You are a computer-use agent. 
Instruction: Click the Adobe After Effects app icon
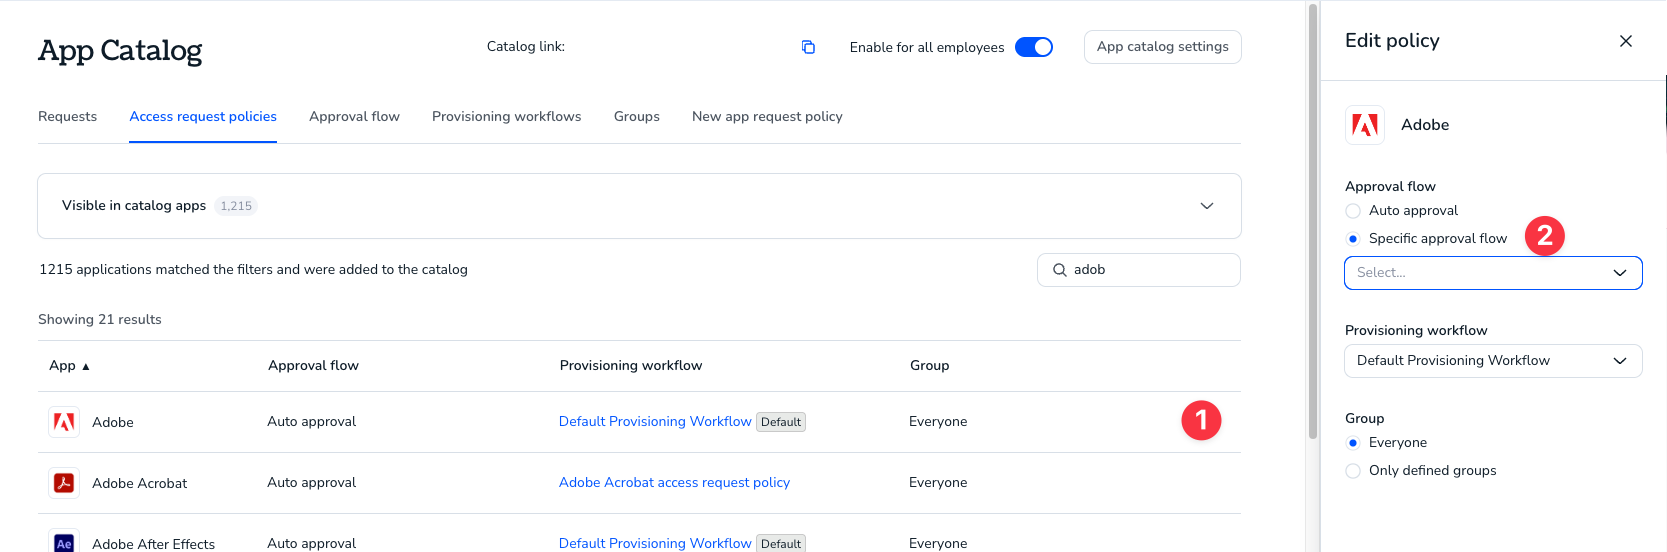(64, 542)
